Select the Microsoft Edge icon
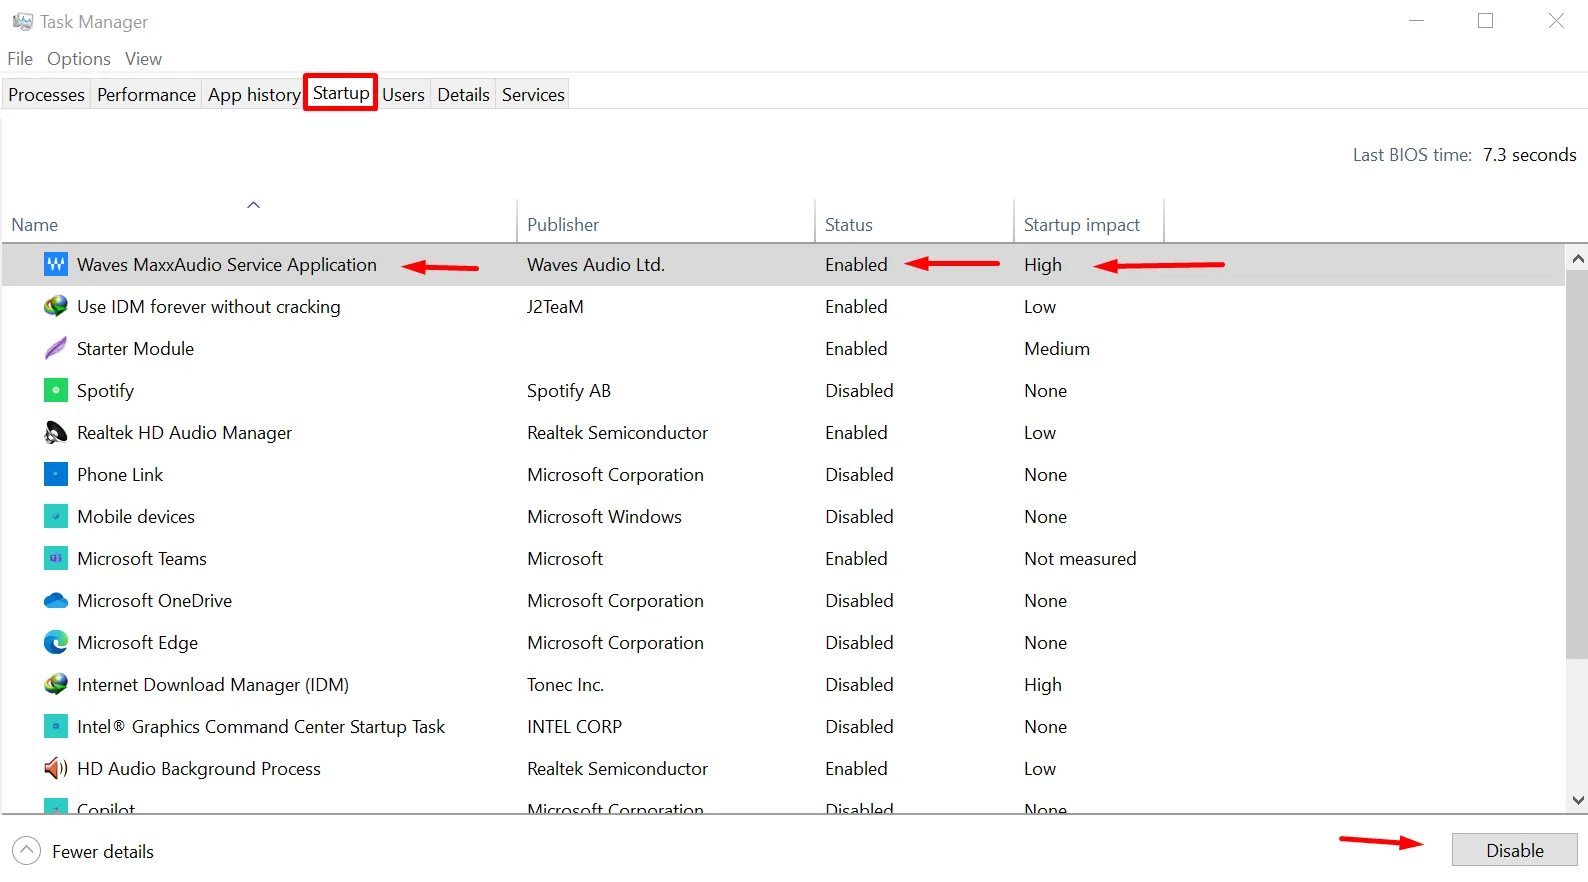The image size is (1588, 882). [56, 643]
